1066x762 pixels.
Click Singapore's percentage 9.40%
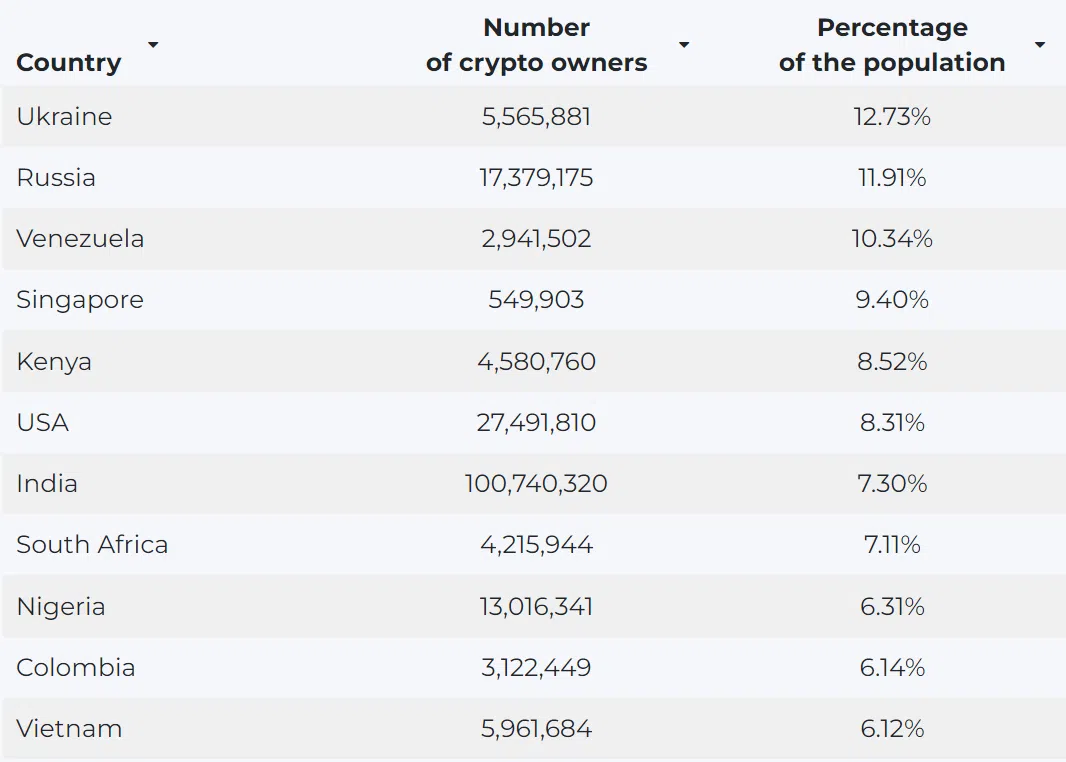point(892,300)
